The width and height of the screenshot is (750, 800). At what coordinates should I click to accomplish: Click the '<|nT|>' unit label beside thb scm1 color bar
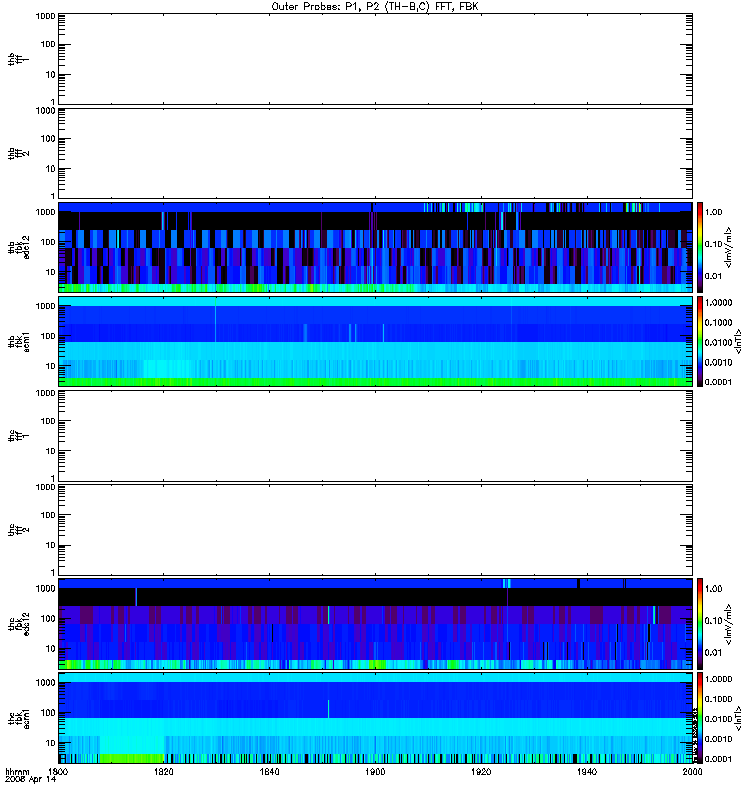[737, 341]
